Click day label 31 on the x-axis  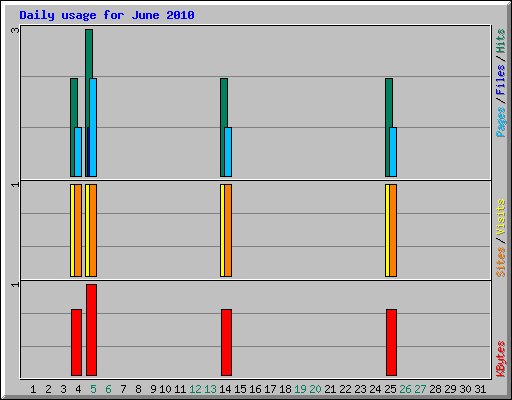(x=480, y=389)
